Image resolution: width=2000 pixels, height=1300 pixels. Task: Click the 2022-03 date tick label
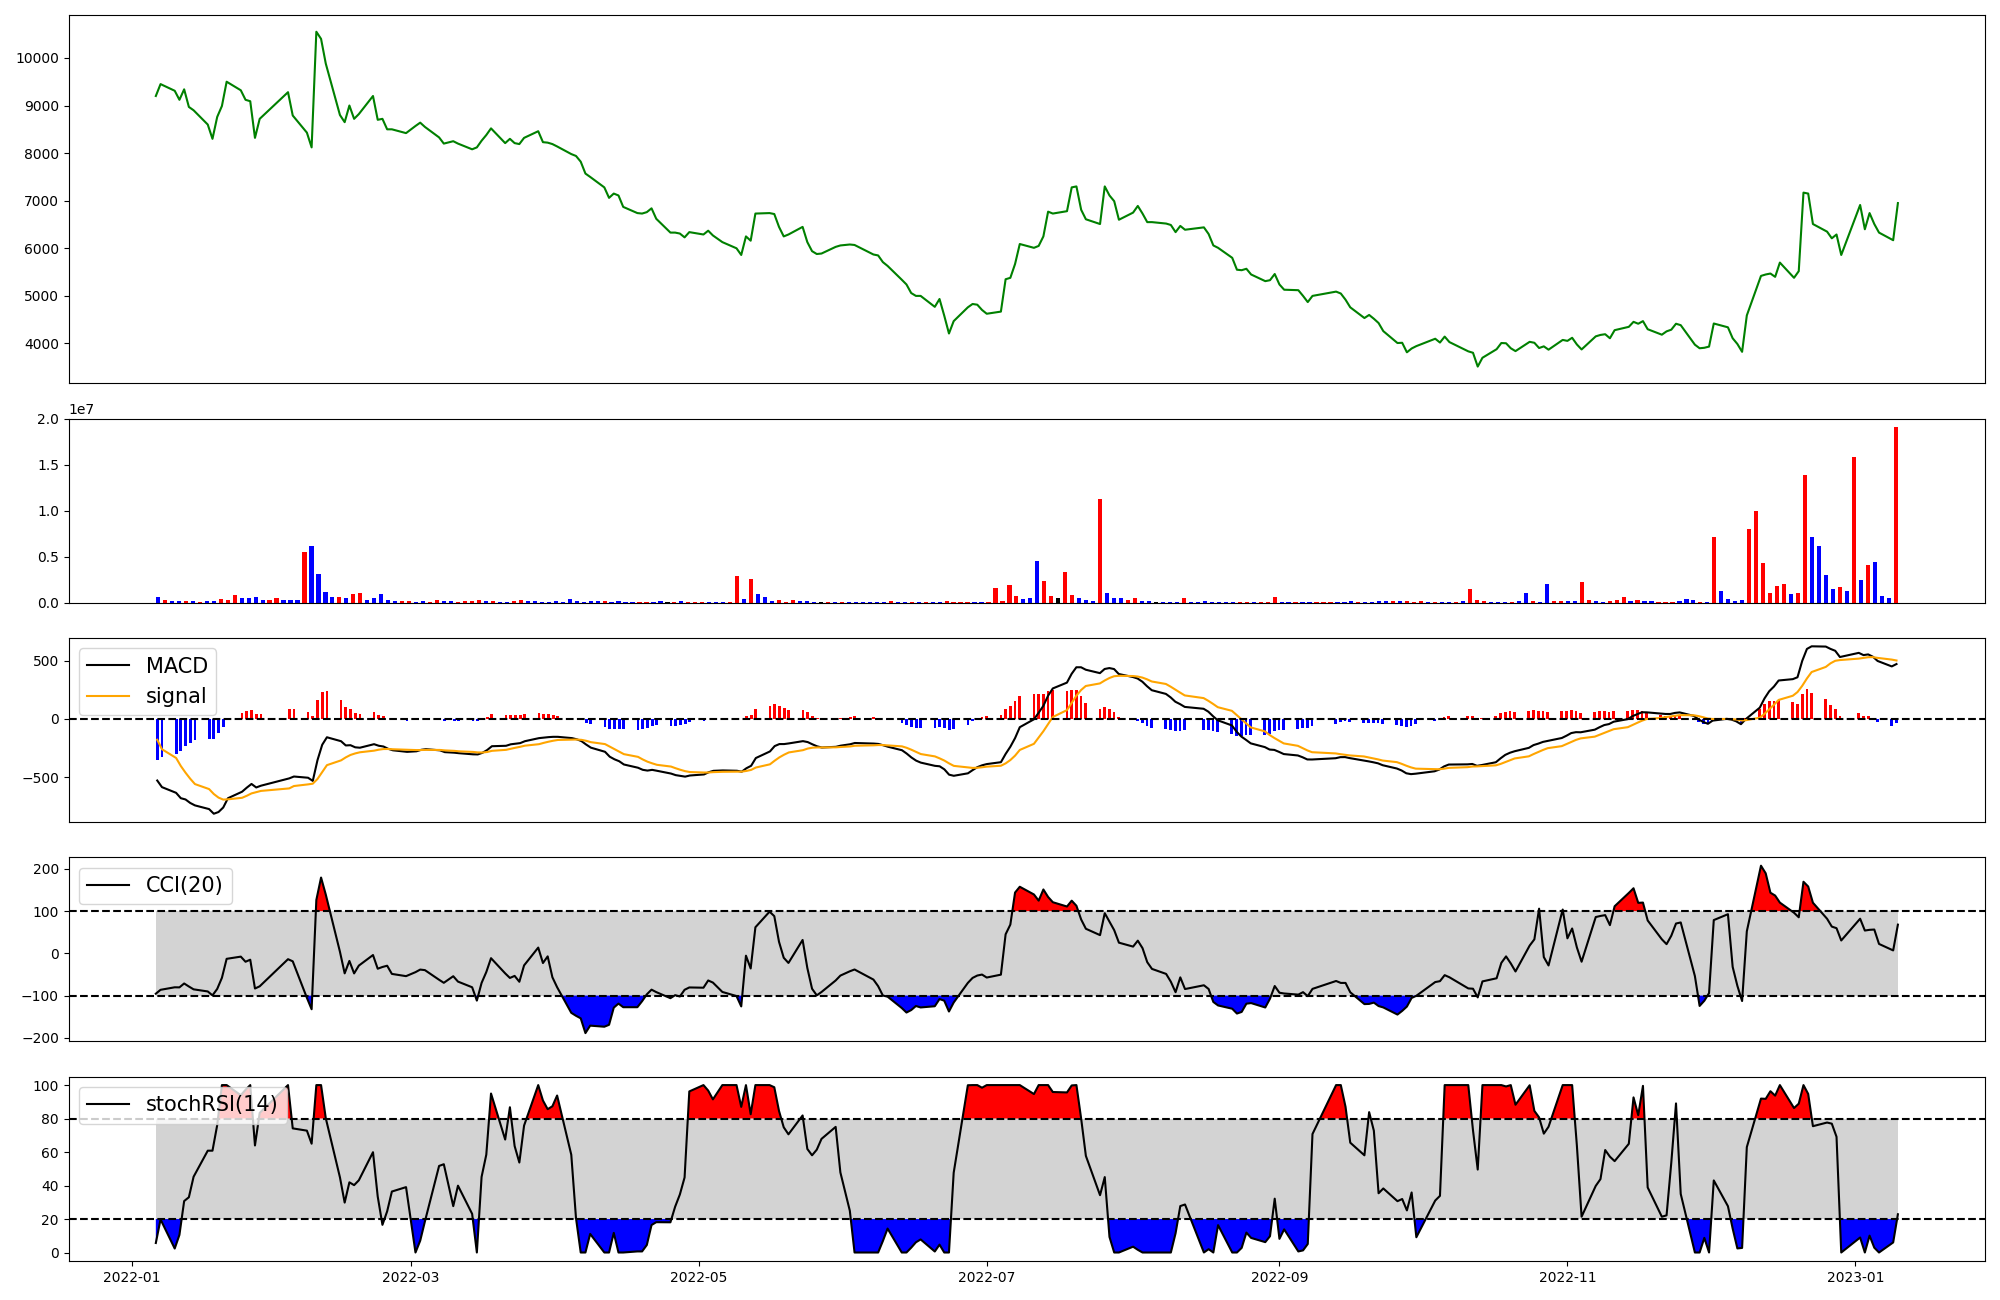410,1277
